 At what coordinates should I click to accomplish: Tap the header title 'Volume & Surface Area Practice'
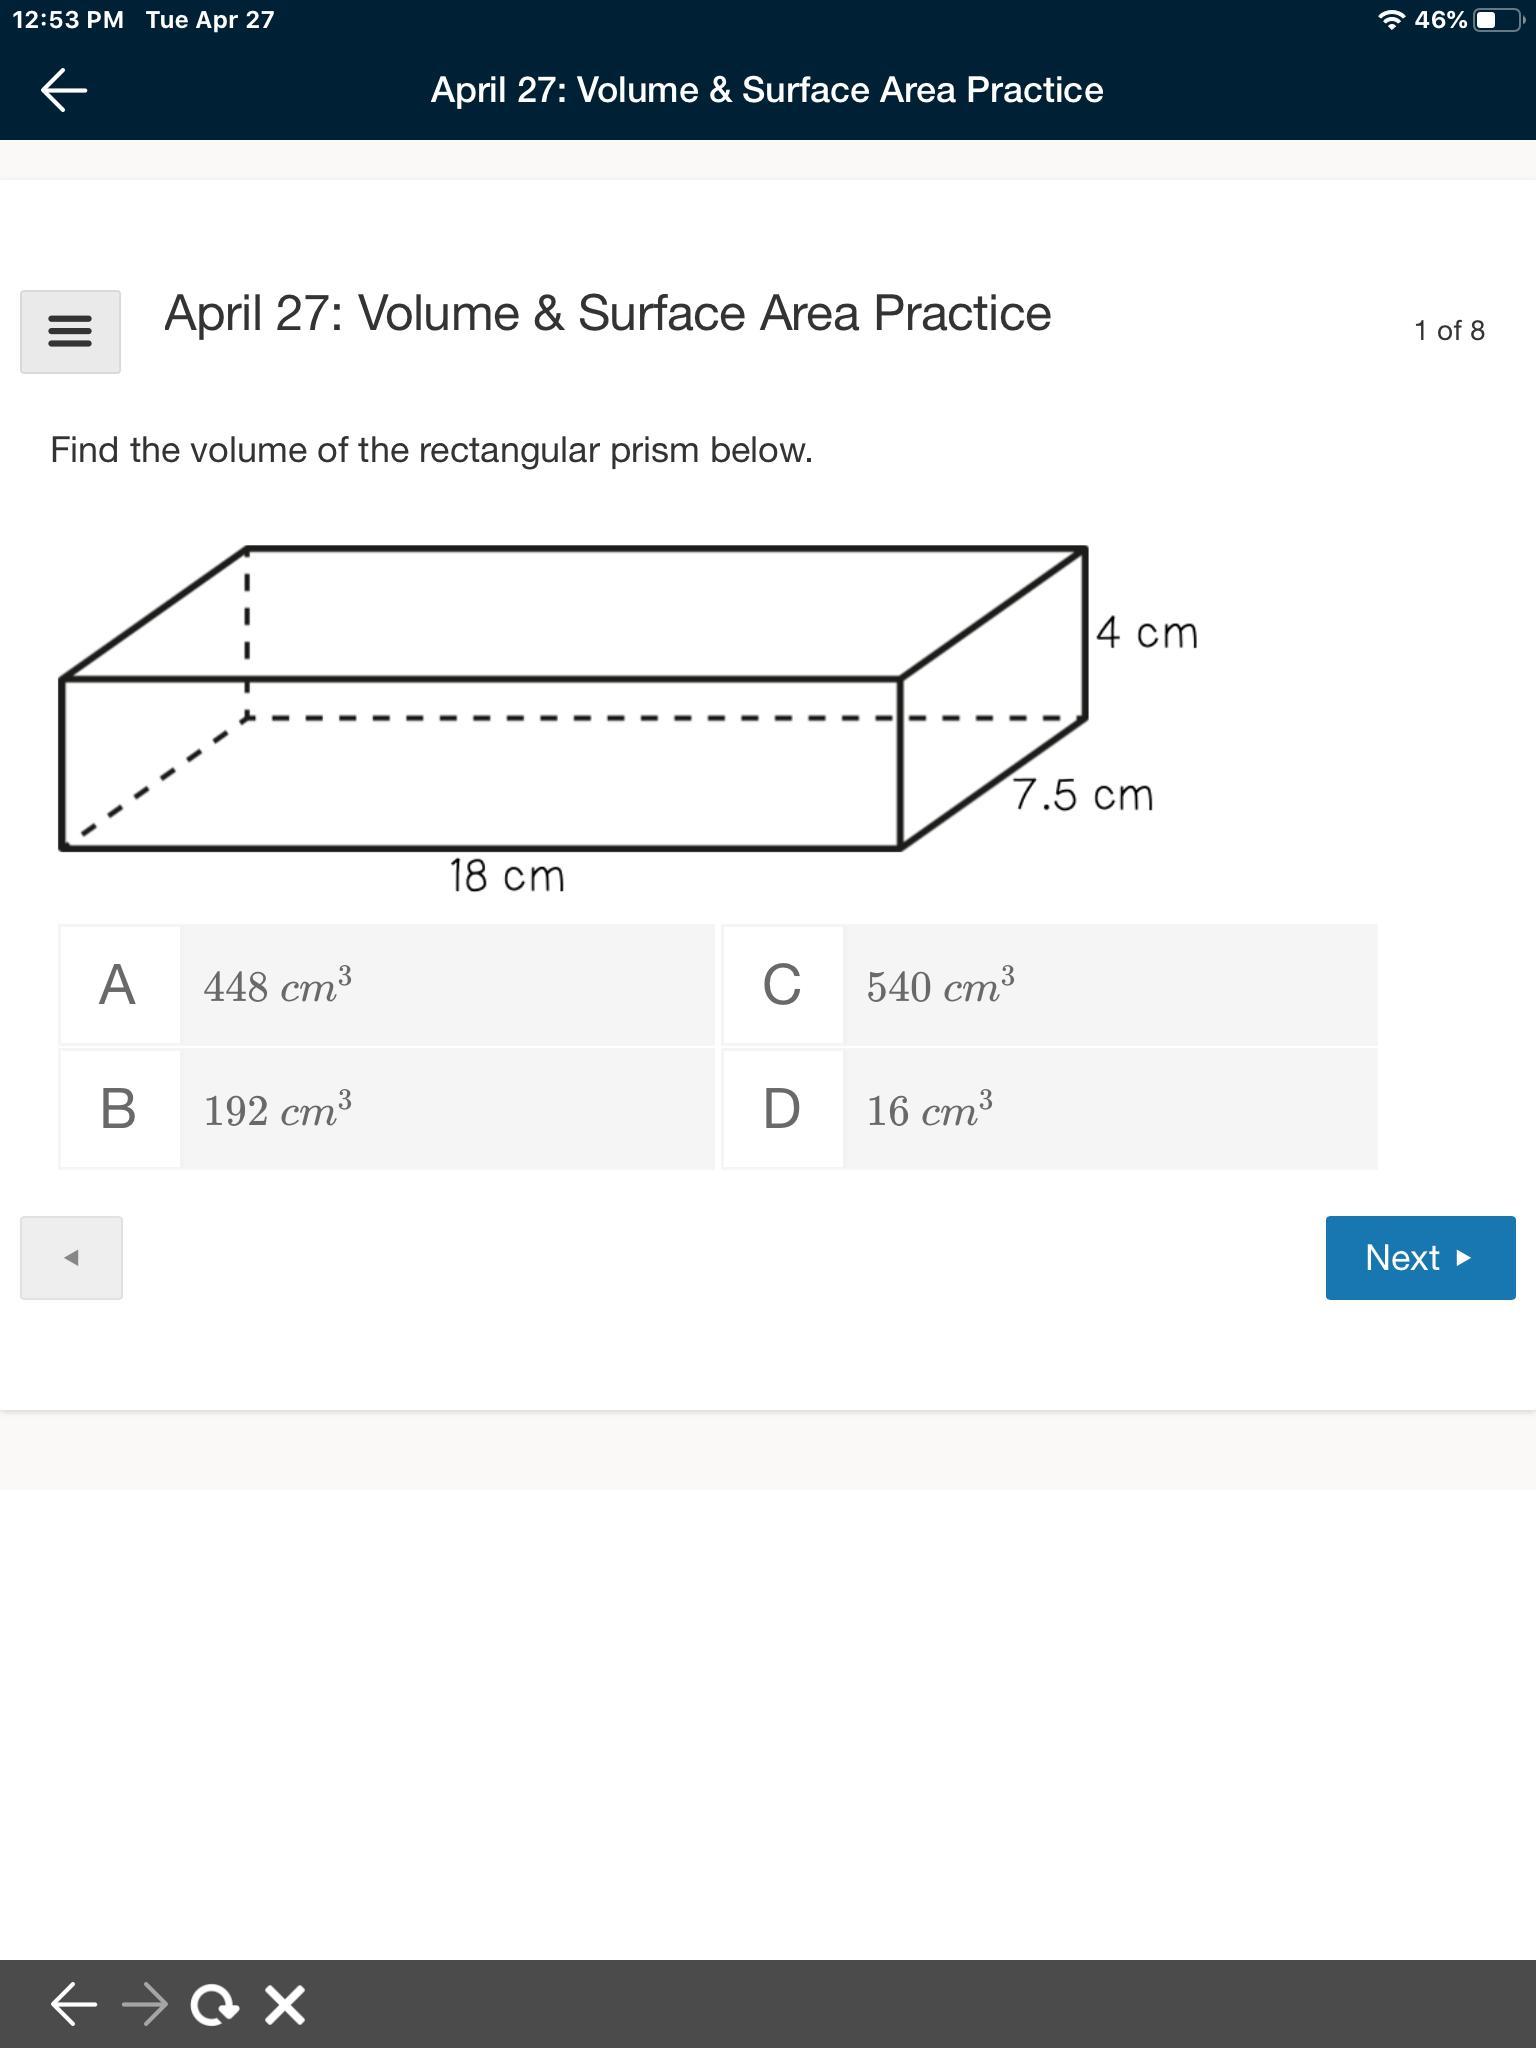pyautogui.click(x=767, y=90)
